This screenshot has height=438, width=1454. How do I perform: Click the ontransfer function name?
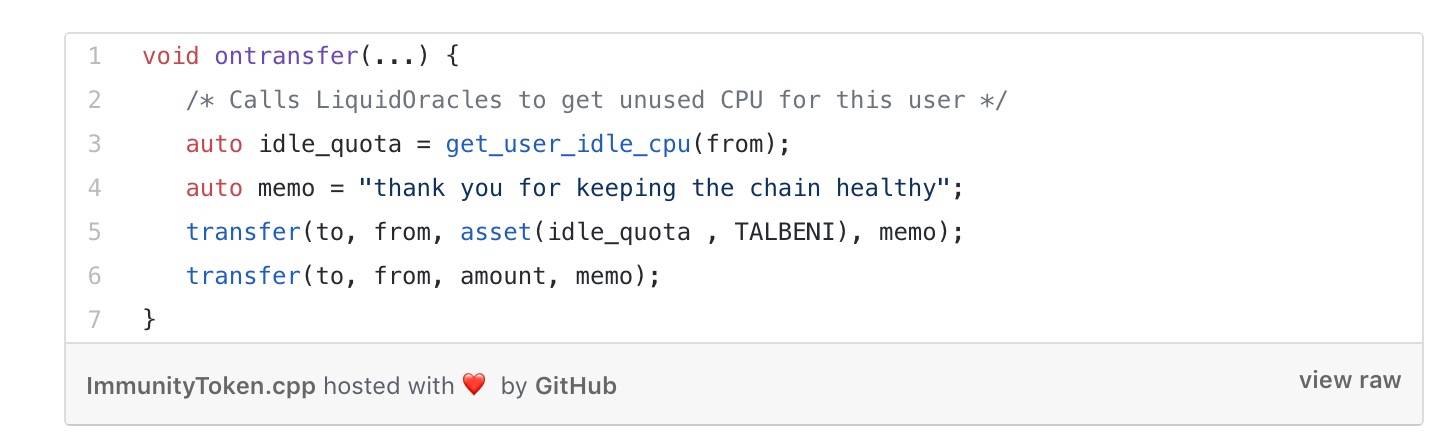point(287,56)
